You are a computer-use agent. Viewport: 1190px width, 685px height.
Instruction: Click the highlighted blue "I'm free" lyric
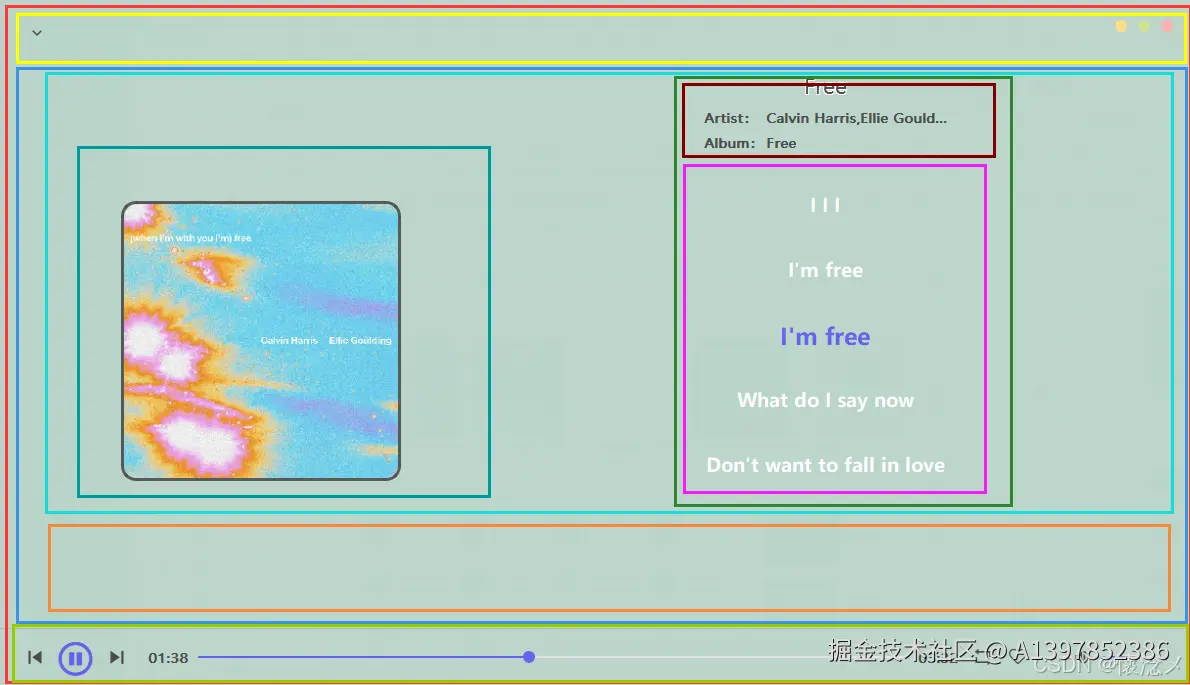[x=825, y=336]
